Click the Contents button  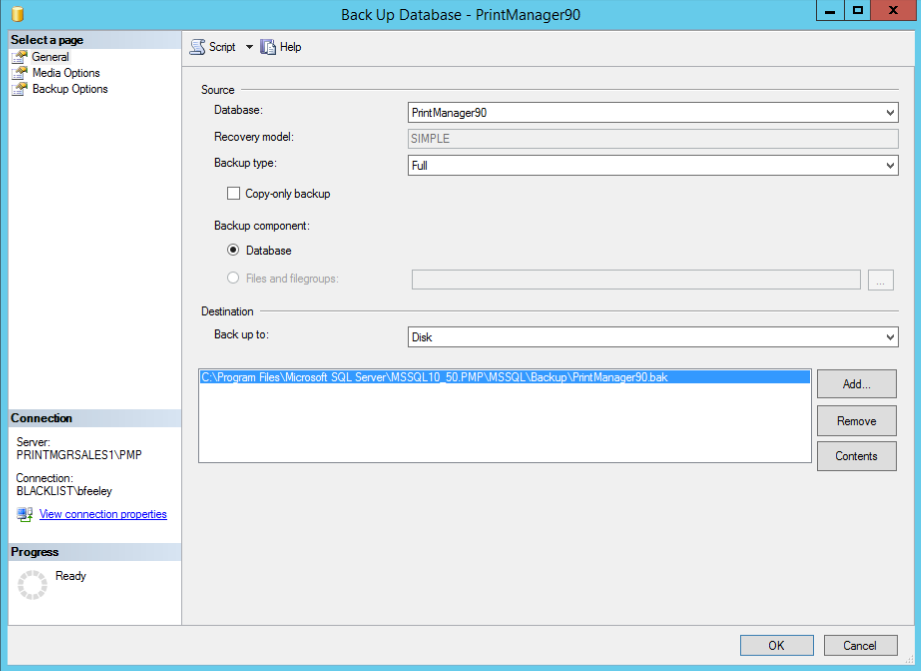856,456
